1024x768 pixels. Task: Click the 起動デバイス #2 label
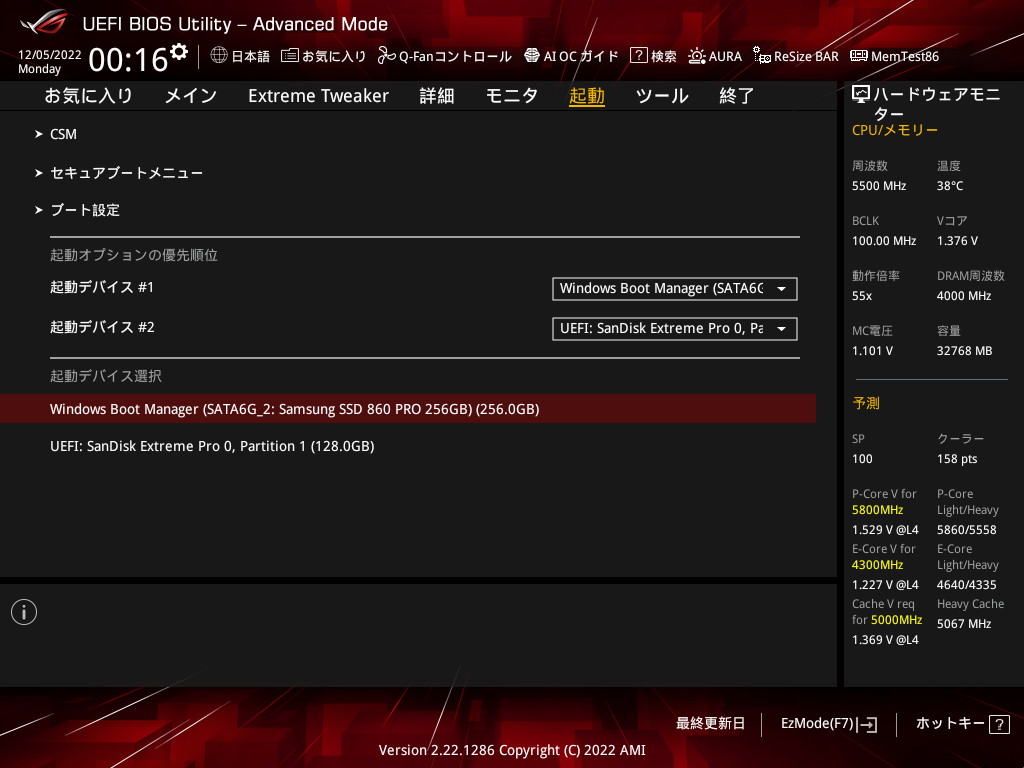click(x=103, y=327)
